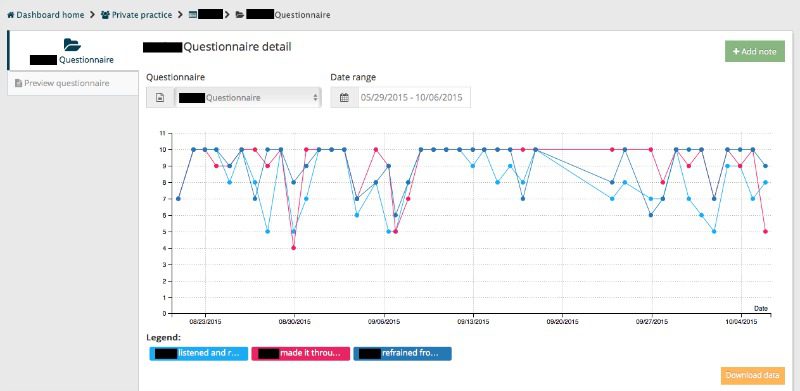Click the document icon beside Preview questionnaire

[18, 83]
